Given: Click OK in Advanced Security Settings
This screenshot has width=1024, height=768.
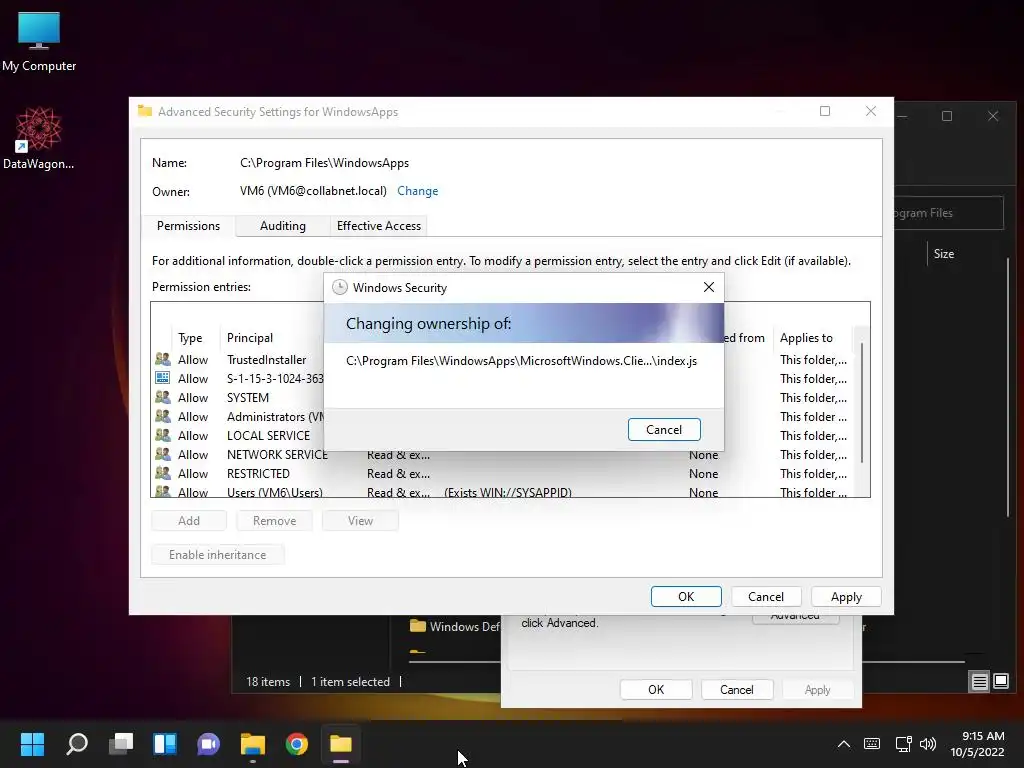Looking at the screenshot, I should coord(686,596).
